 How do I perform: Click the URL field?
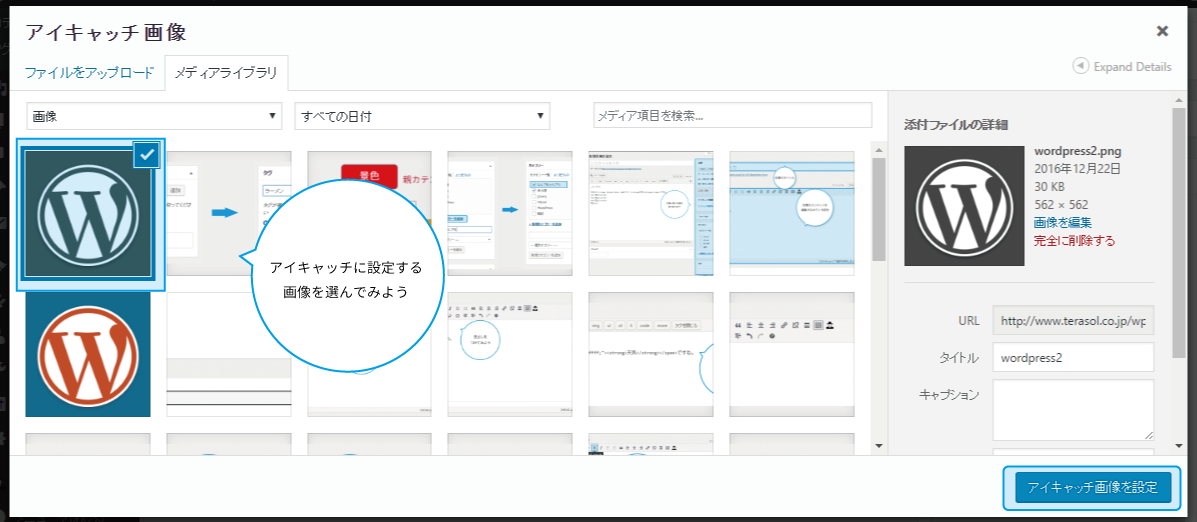tap(1073, 321)
